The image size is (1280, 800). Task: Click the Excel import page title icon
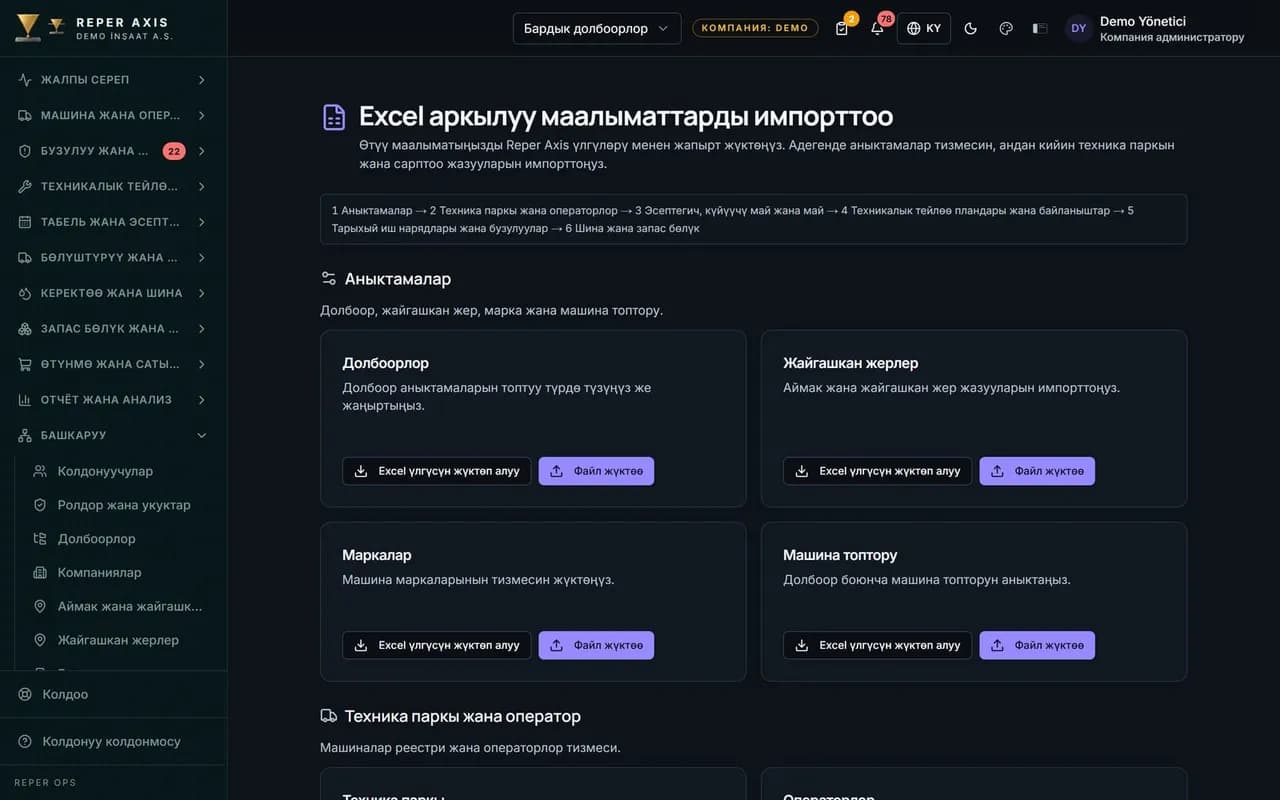click(334, 117)
